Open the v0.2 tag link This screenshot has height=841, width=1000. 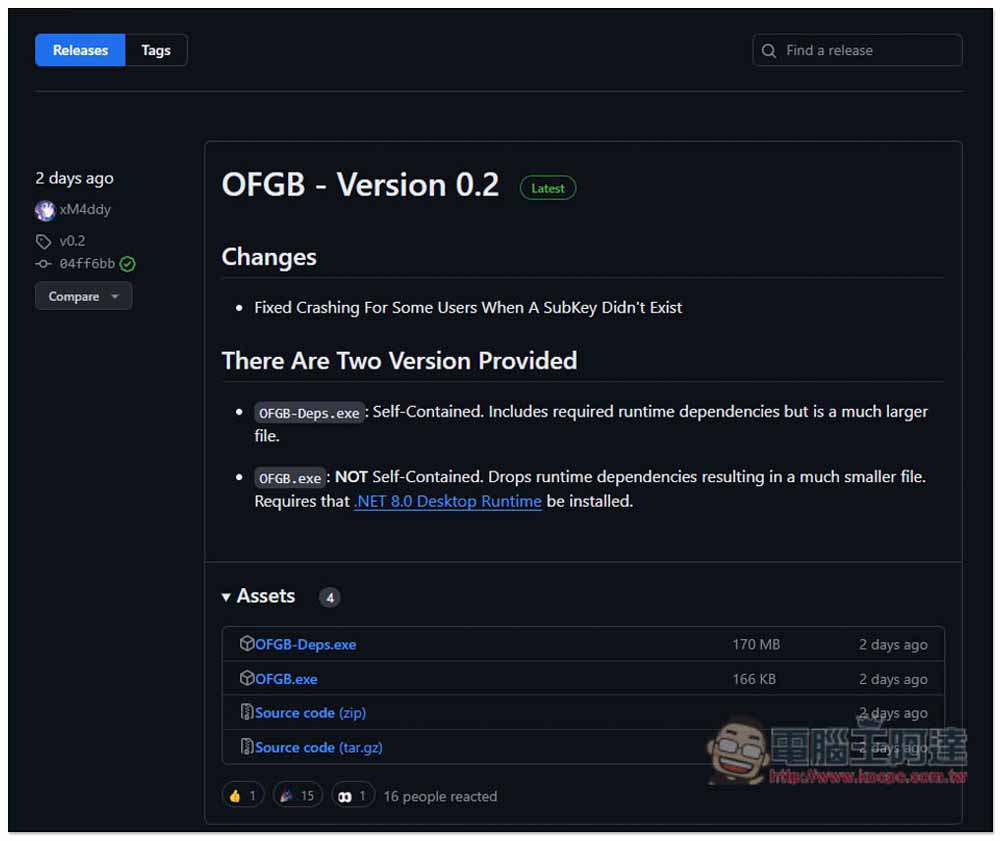tap(72, 241)
